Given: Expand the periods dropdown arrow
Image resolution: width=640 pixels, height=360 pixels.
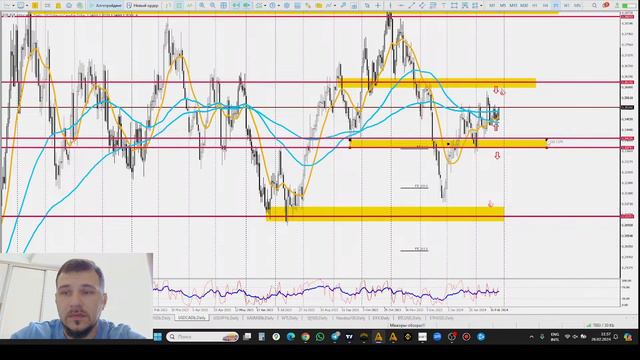Looking at the screenshot, I should click(x=279, y=6).
